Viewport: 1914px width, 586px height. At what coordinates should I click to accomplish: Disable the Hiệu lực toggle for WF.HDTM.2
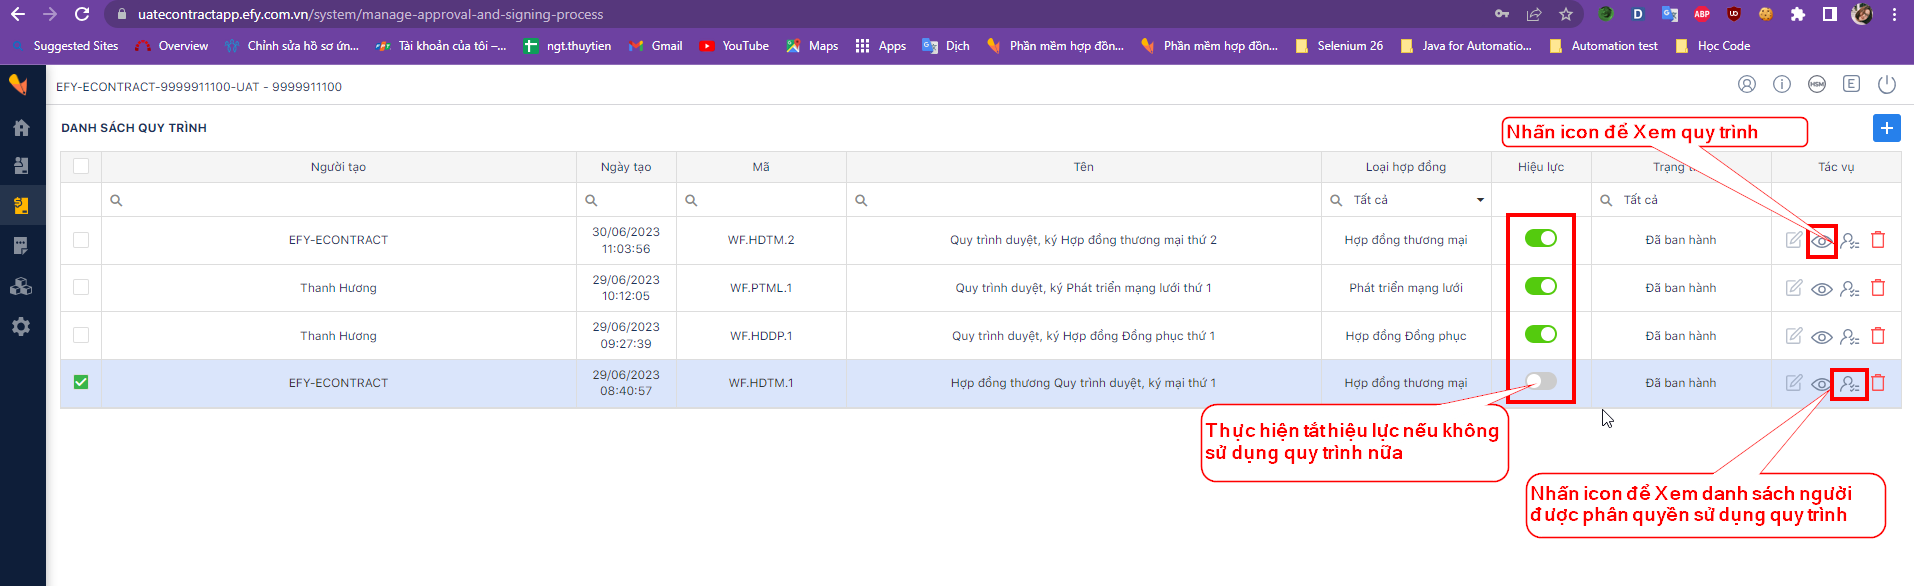click(1541, 238)
